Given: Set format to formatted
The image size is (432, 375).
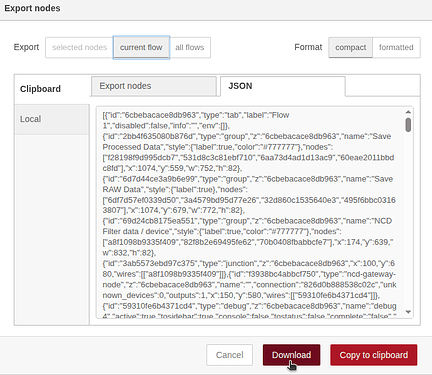Looking at the screenshot, I should click(396, 47).
